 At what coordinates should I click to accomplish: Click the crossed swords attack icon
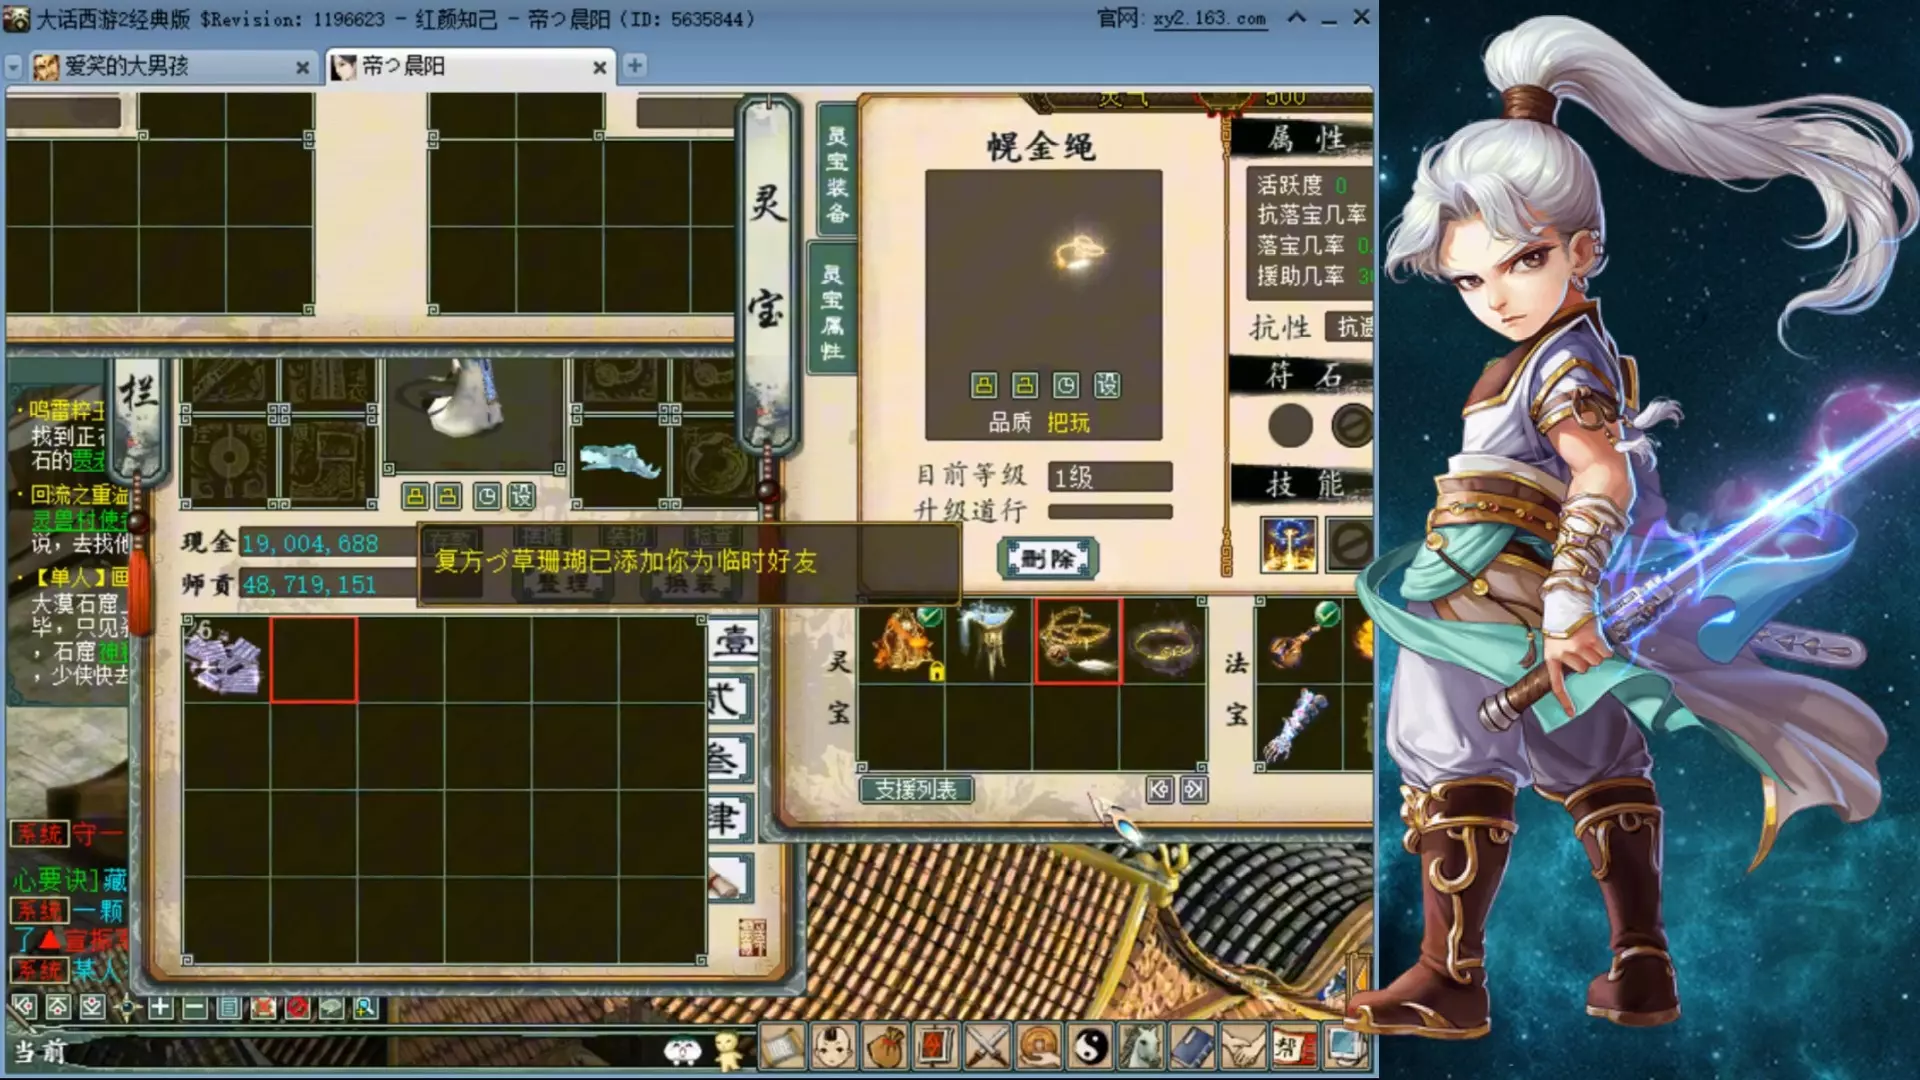(x=988, y=1047)
